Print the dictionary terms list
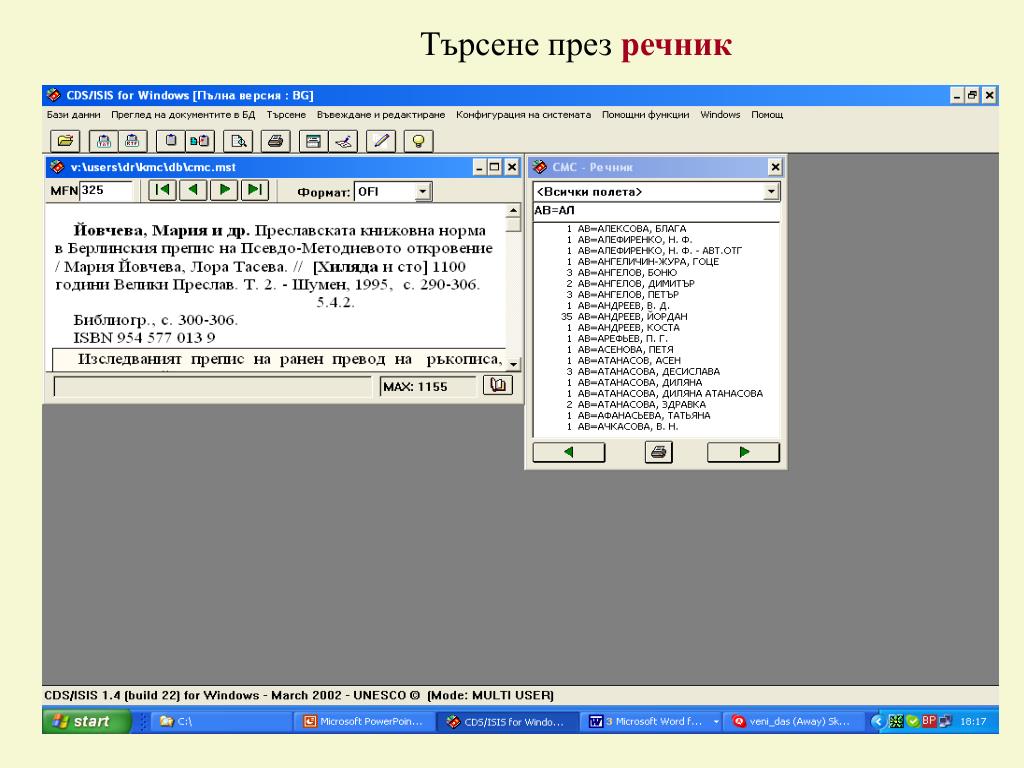1024x768 pixels. (x=658, y=452)
